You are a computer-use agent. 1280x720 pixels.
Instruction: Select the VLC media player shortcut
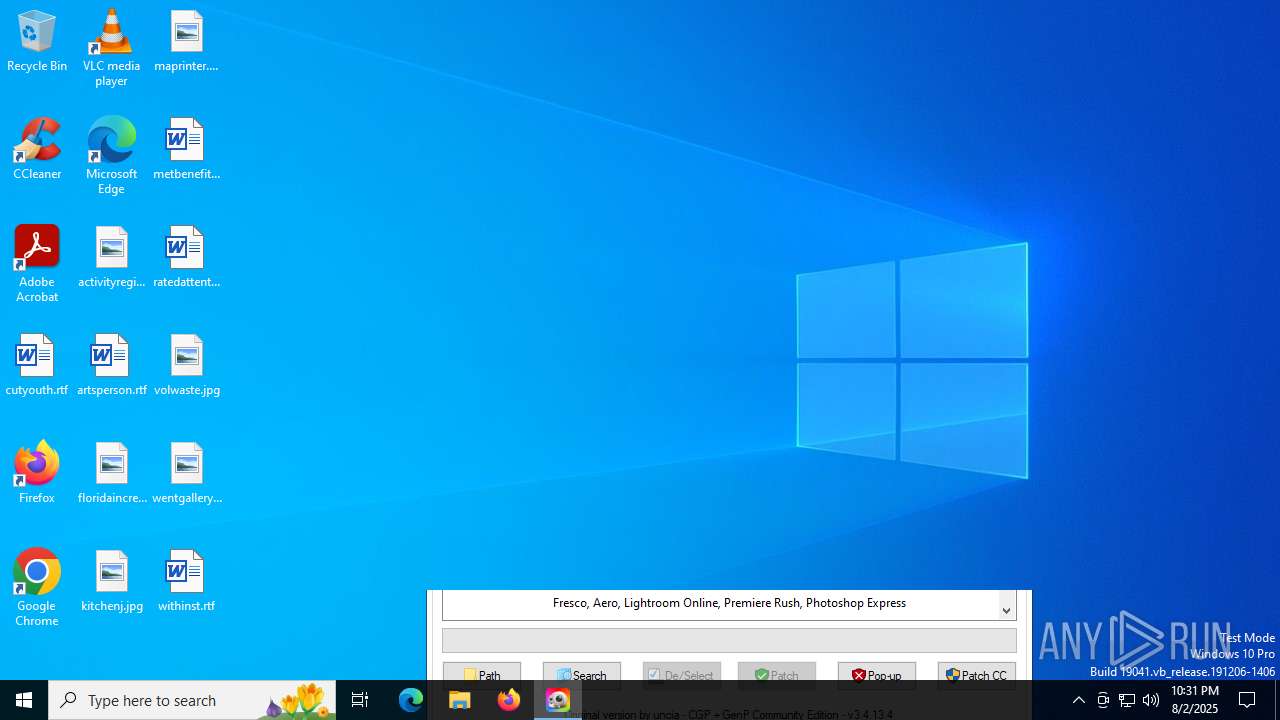point(111,48)
